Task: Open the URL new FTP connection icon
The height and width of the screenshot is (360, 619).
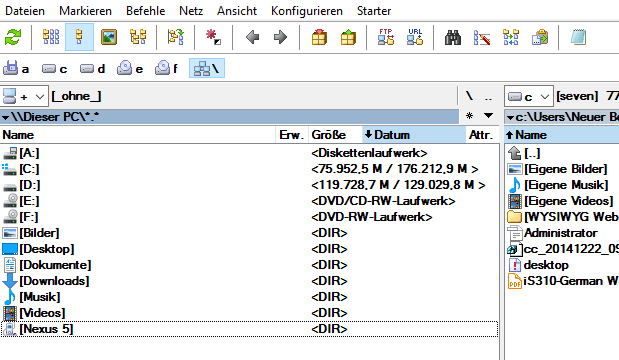Action: click(x=415, y=37)
